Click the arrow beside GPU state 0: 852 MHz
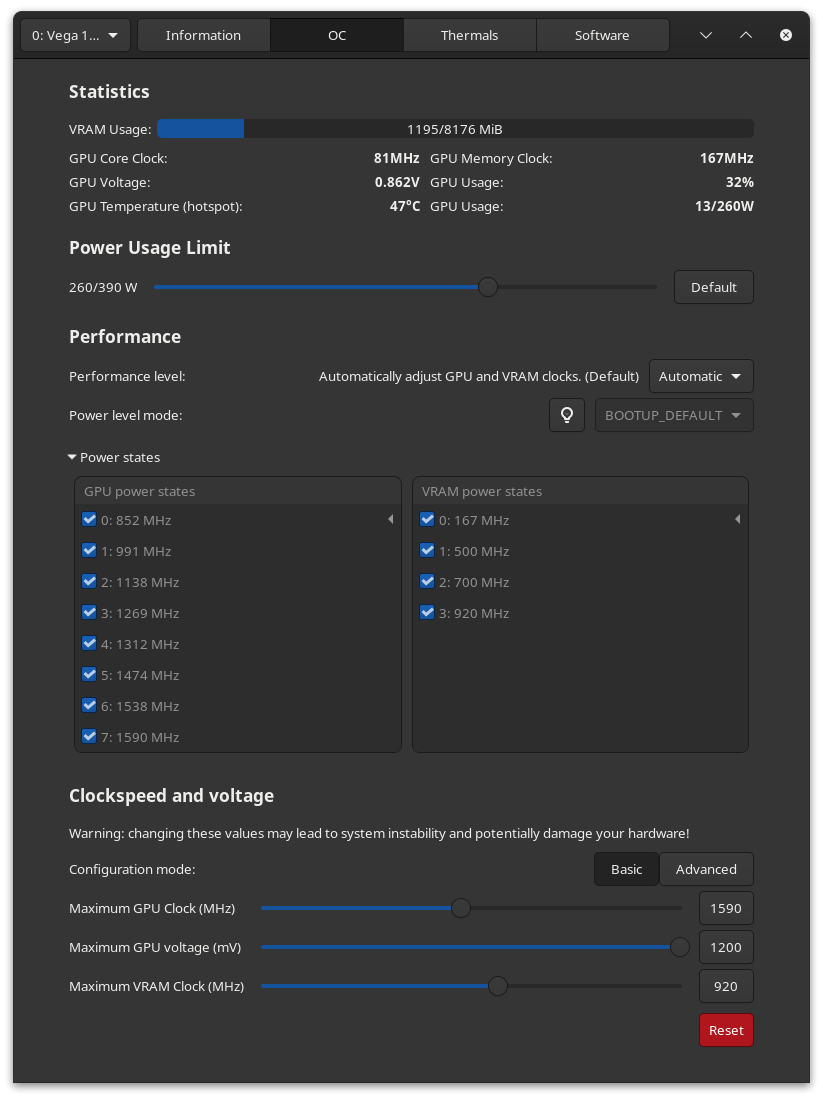The height and width of the screenshot is (1099, 823). click(x=391, y=520)
